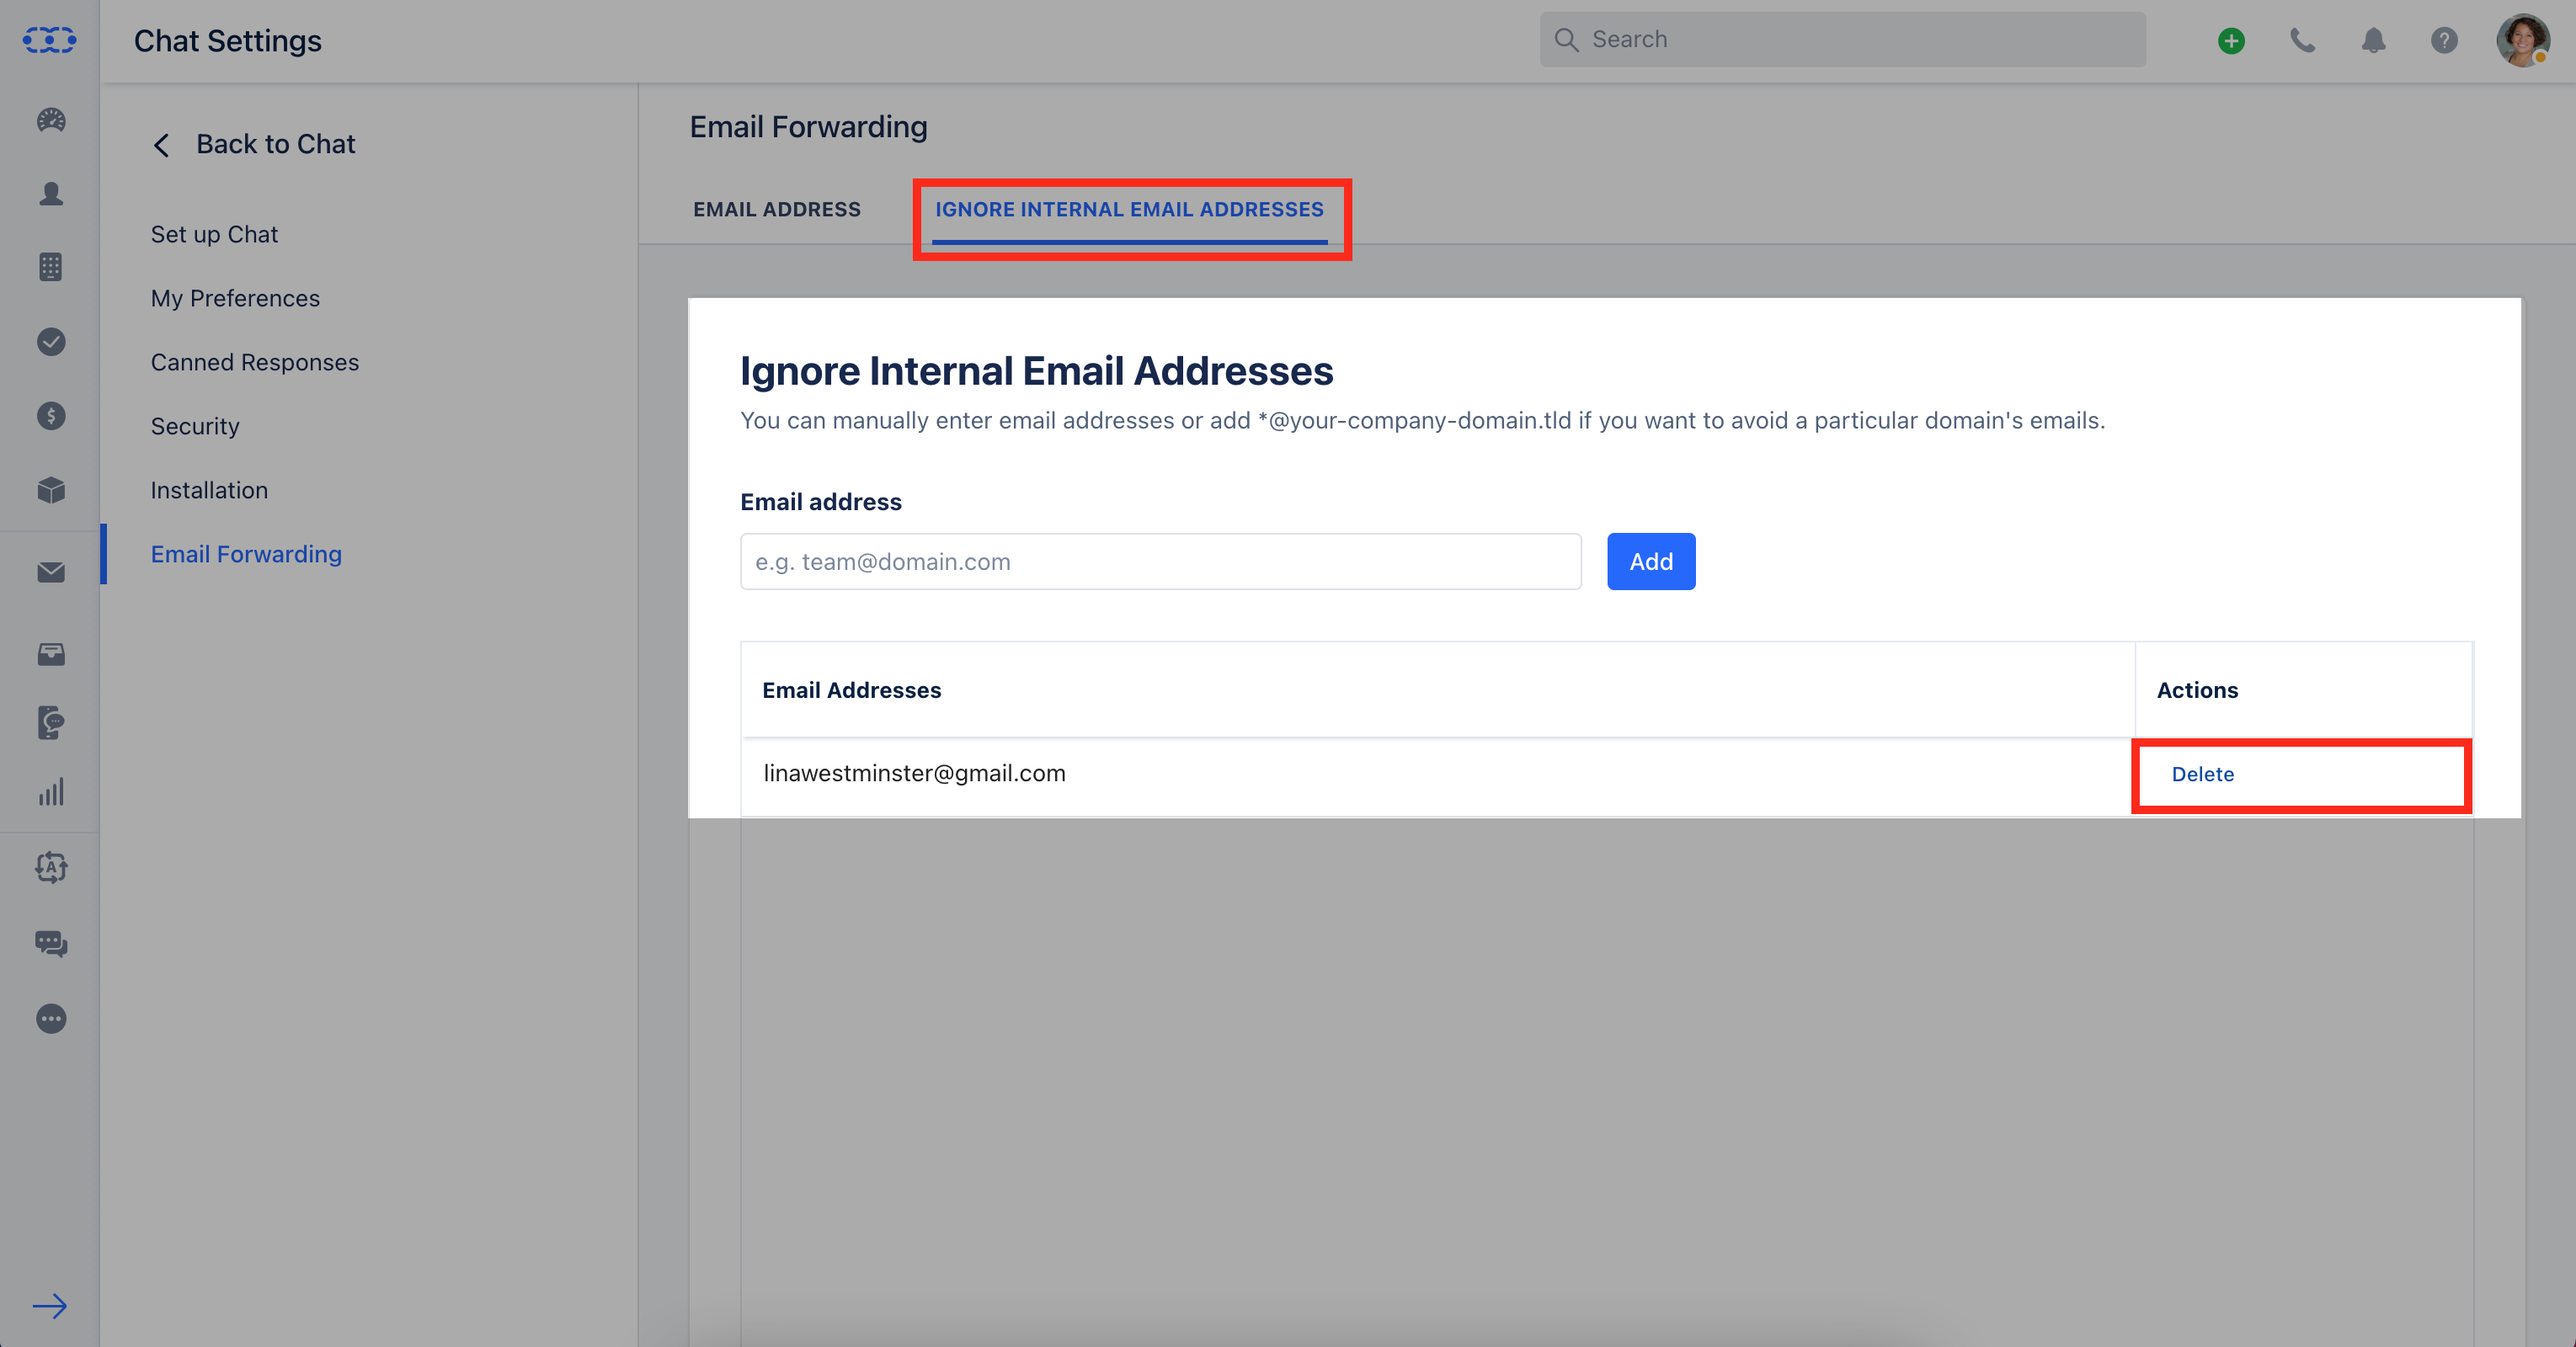The height and width of the screenshot is (1347, 2576).
Task: Open My Preferences settings page
Action: click(235, 298)
